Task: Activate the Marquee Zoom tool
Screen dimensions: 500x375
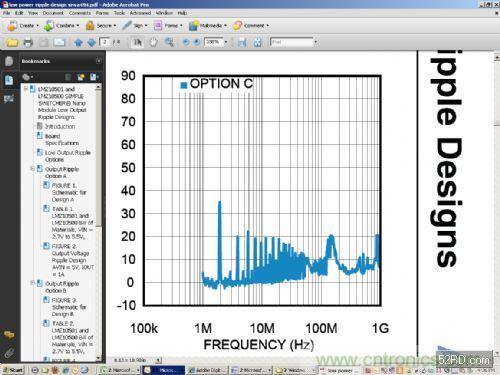Action: tap(169, 42)
